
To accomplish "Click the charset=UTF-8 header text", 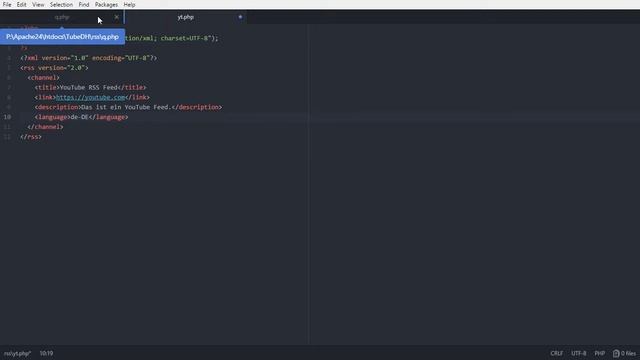I will (x=185, y=38).
